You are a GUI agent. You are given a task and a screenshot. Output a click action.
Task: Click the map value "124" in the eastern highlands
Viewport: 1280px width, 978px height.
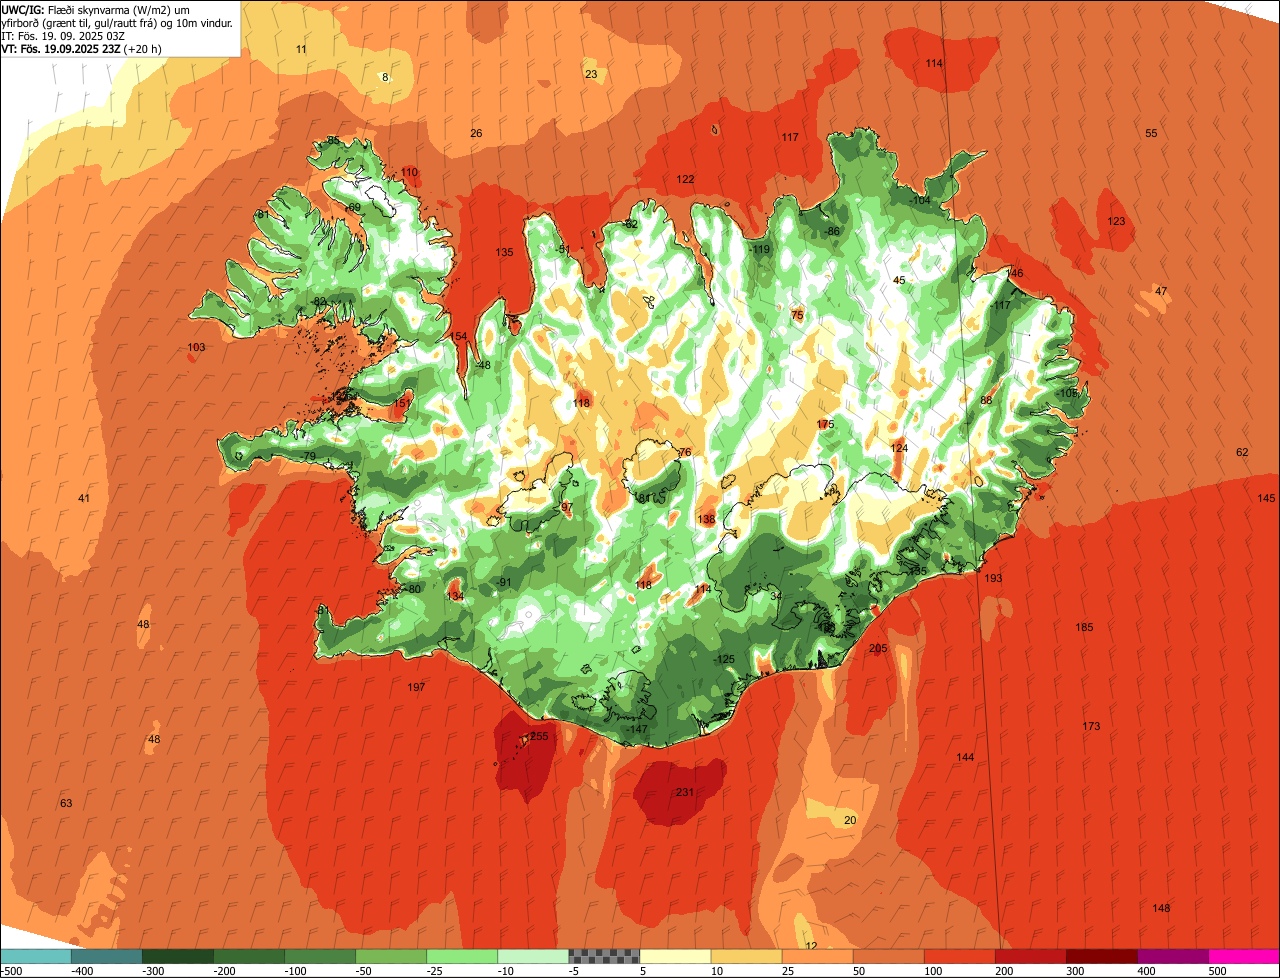point(899,448)
